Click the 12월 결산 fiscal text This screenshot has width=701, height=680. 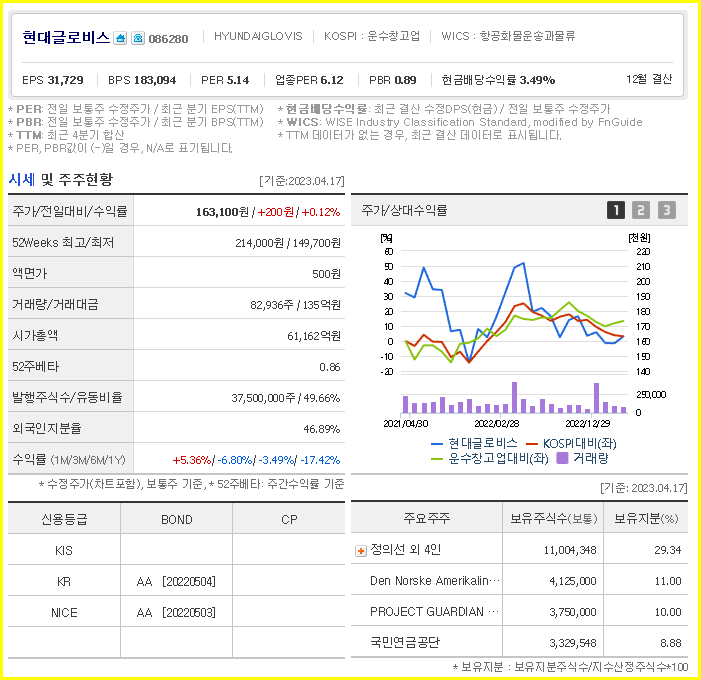tap(649, 79)
